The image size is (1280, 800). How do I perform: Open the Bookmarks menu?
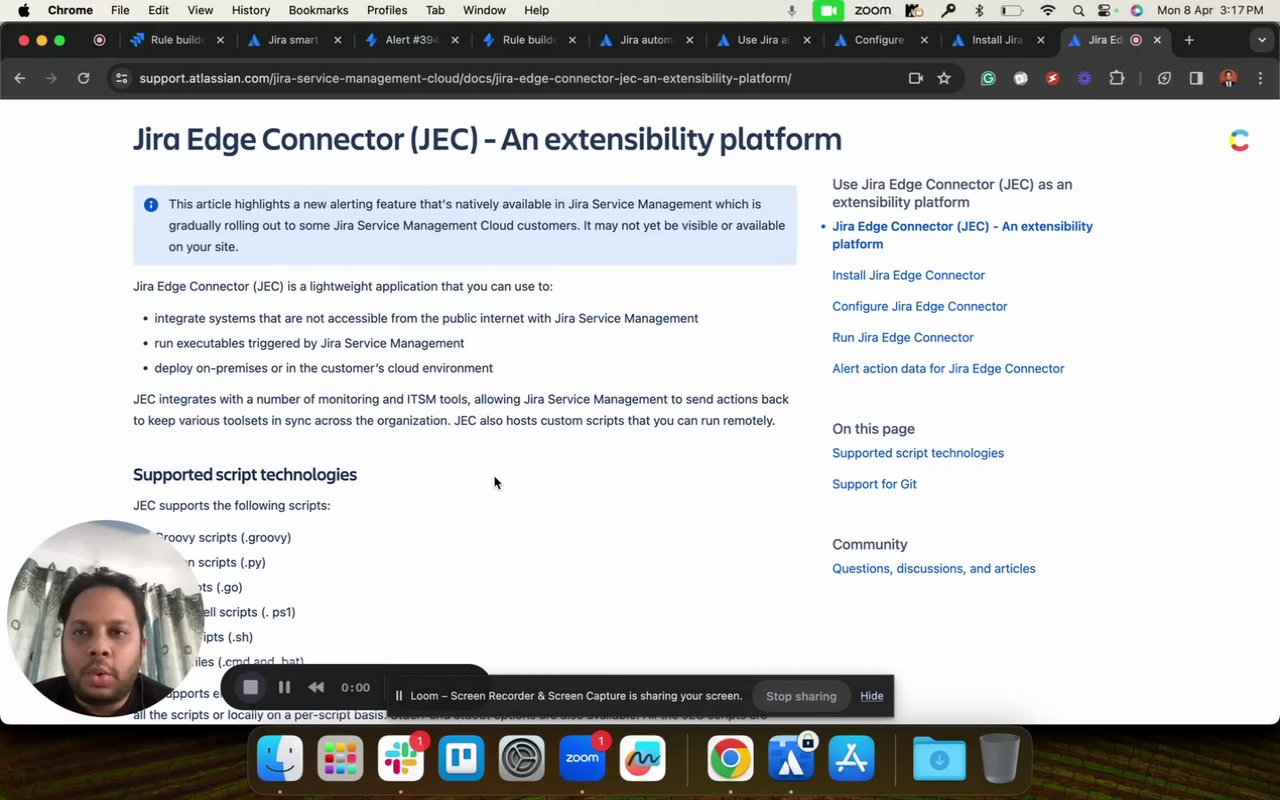coord(318,10)
